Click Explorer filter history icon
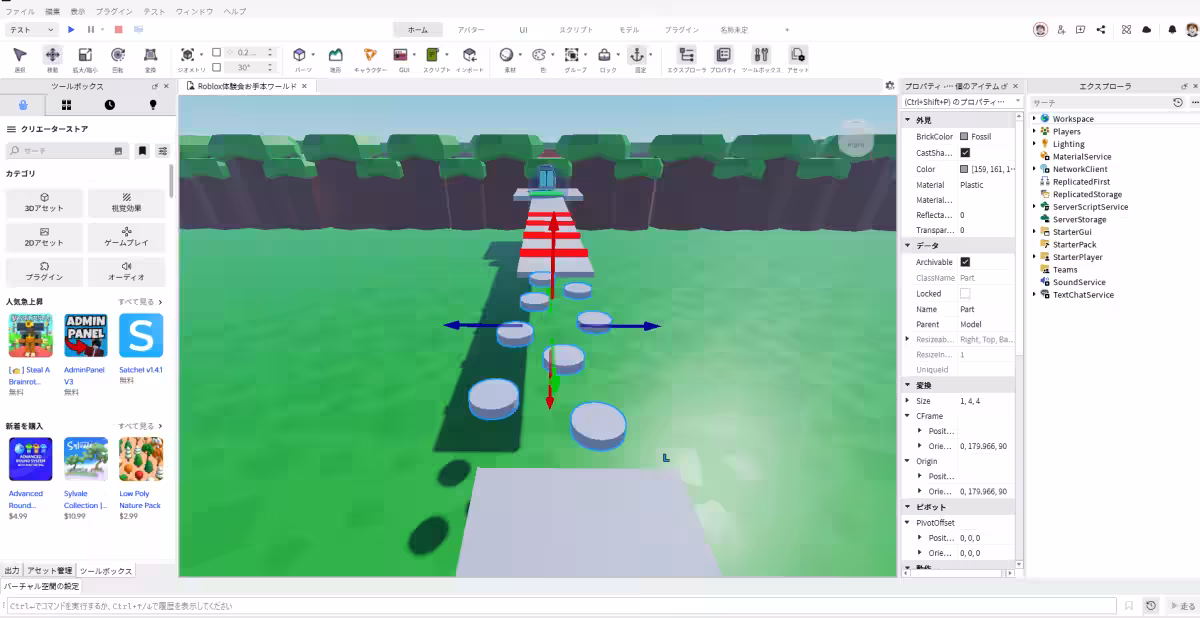This screenshot has height=618, width=1200. 1178,102
